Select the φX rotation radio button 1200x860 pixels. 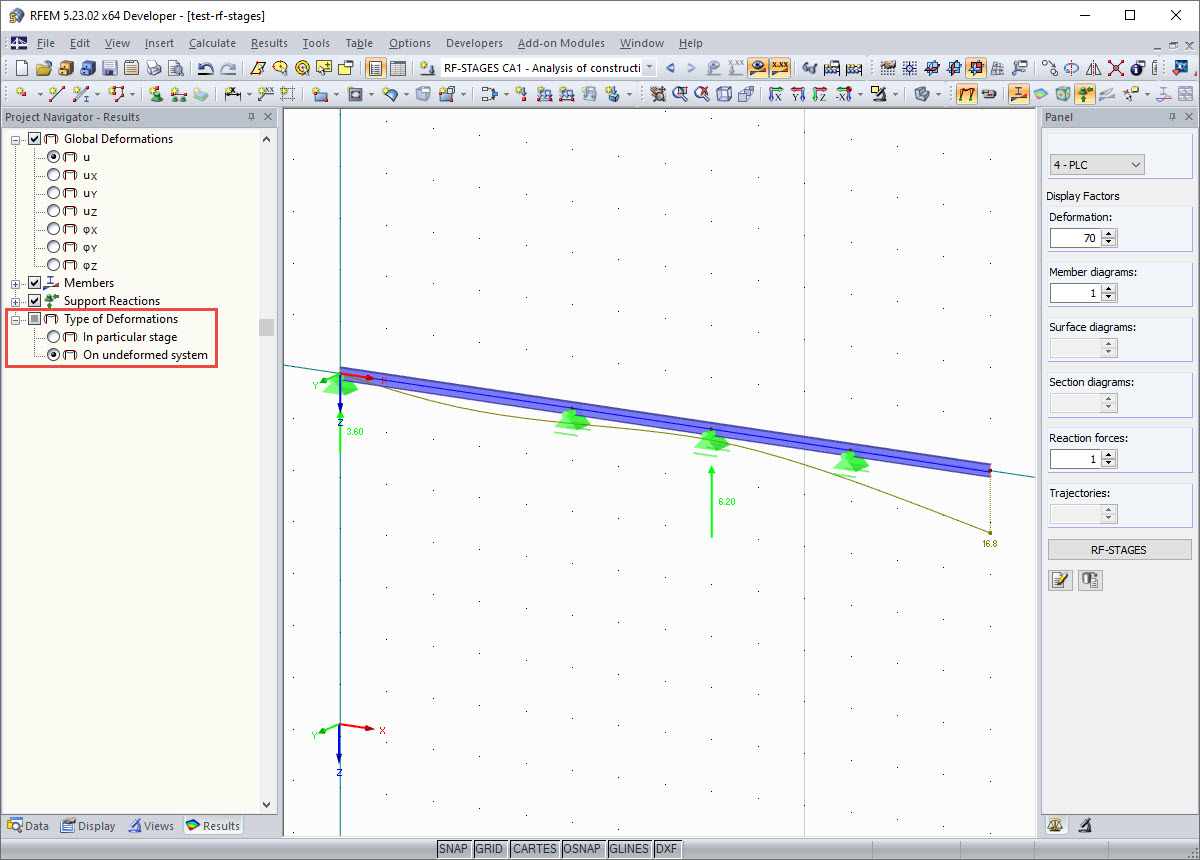tap(53, 229)
